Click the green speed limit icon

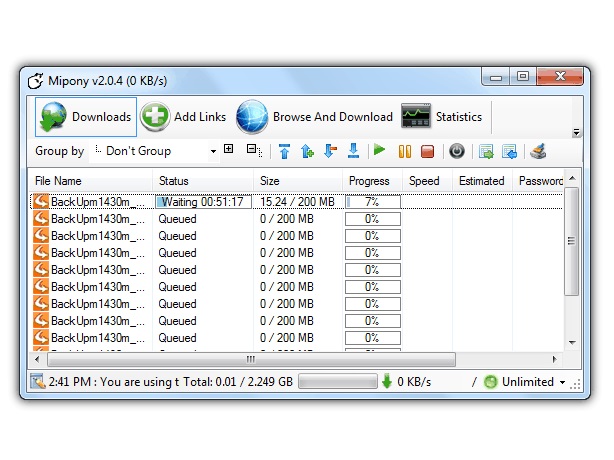pos(490,382)
